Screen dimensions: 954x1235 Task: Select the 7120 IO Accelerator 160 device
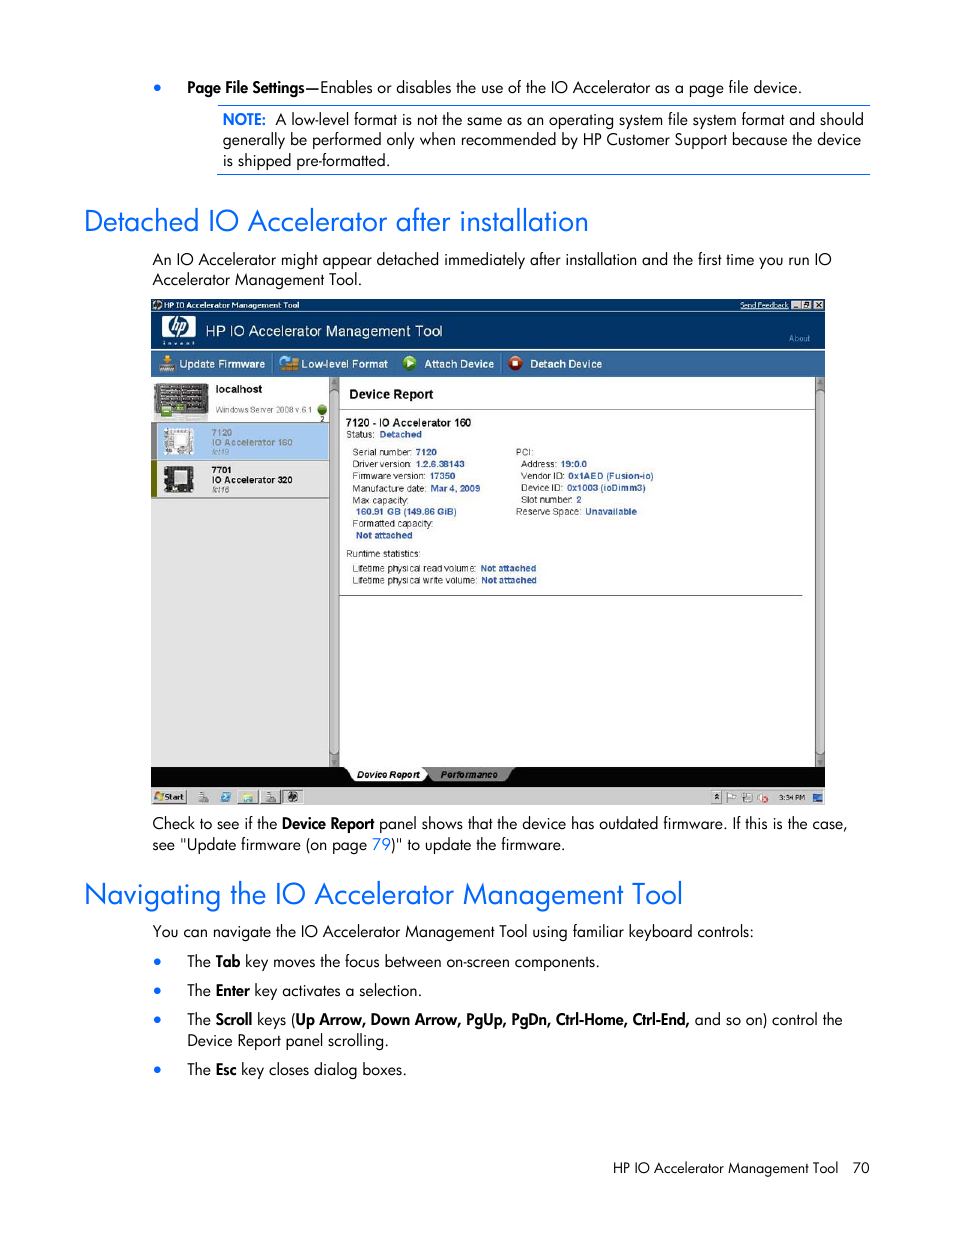coord(241,441)
